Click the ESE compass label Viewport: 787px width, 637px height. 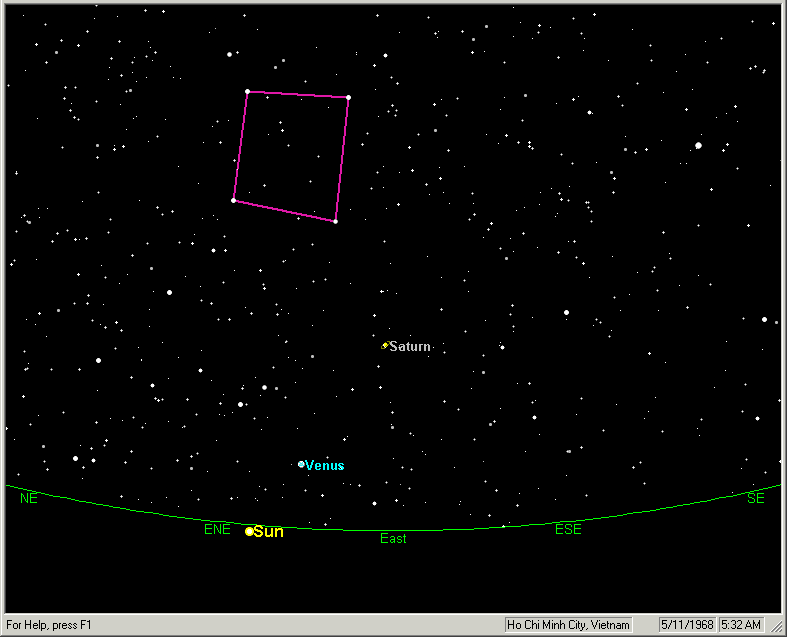tap(568, 530)
